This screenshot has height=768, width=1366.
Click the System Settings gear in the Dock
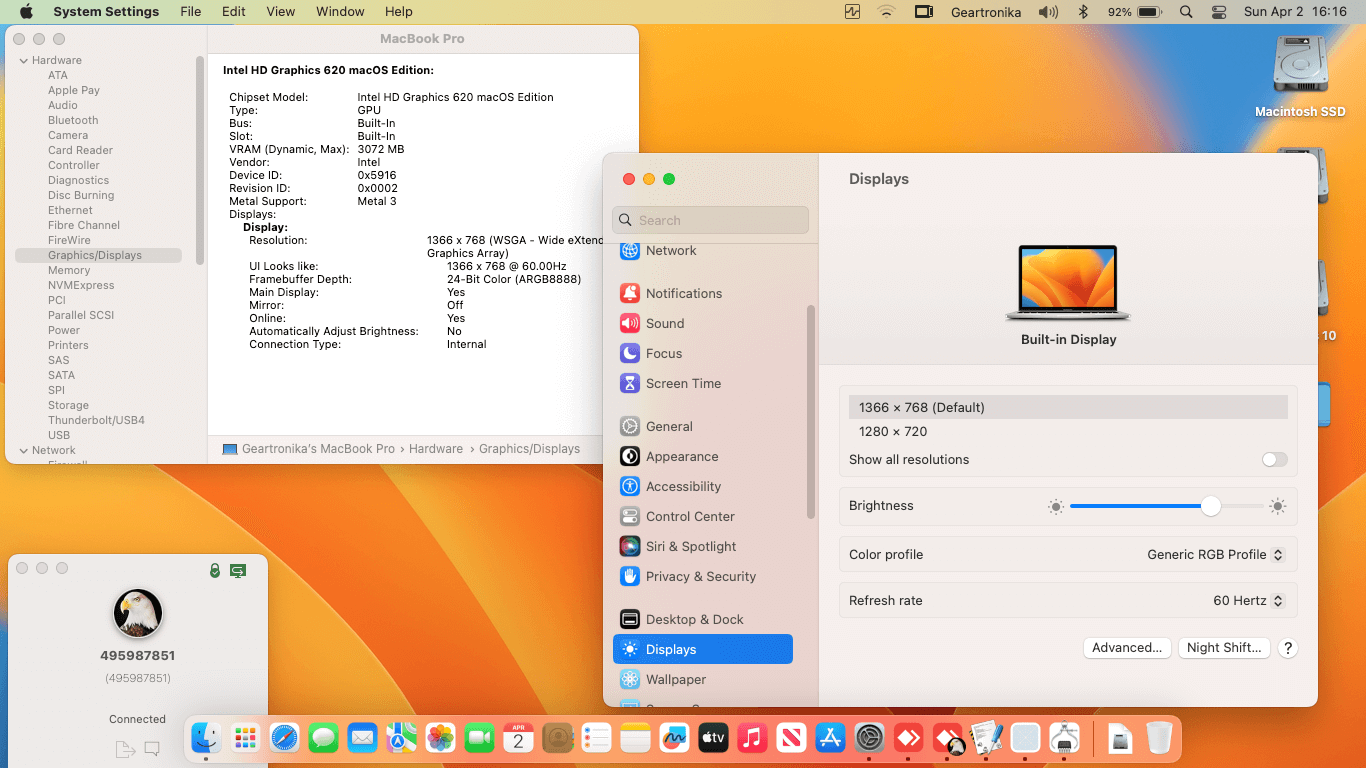pyautogui.click(x=869, y=738)
